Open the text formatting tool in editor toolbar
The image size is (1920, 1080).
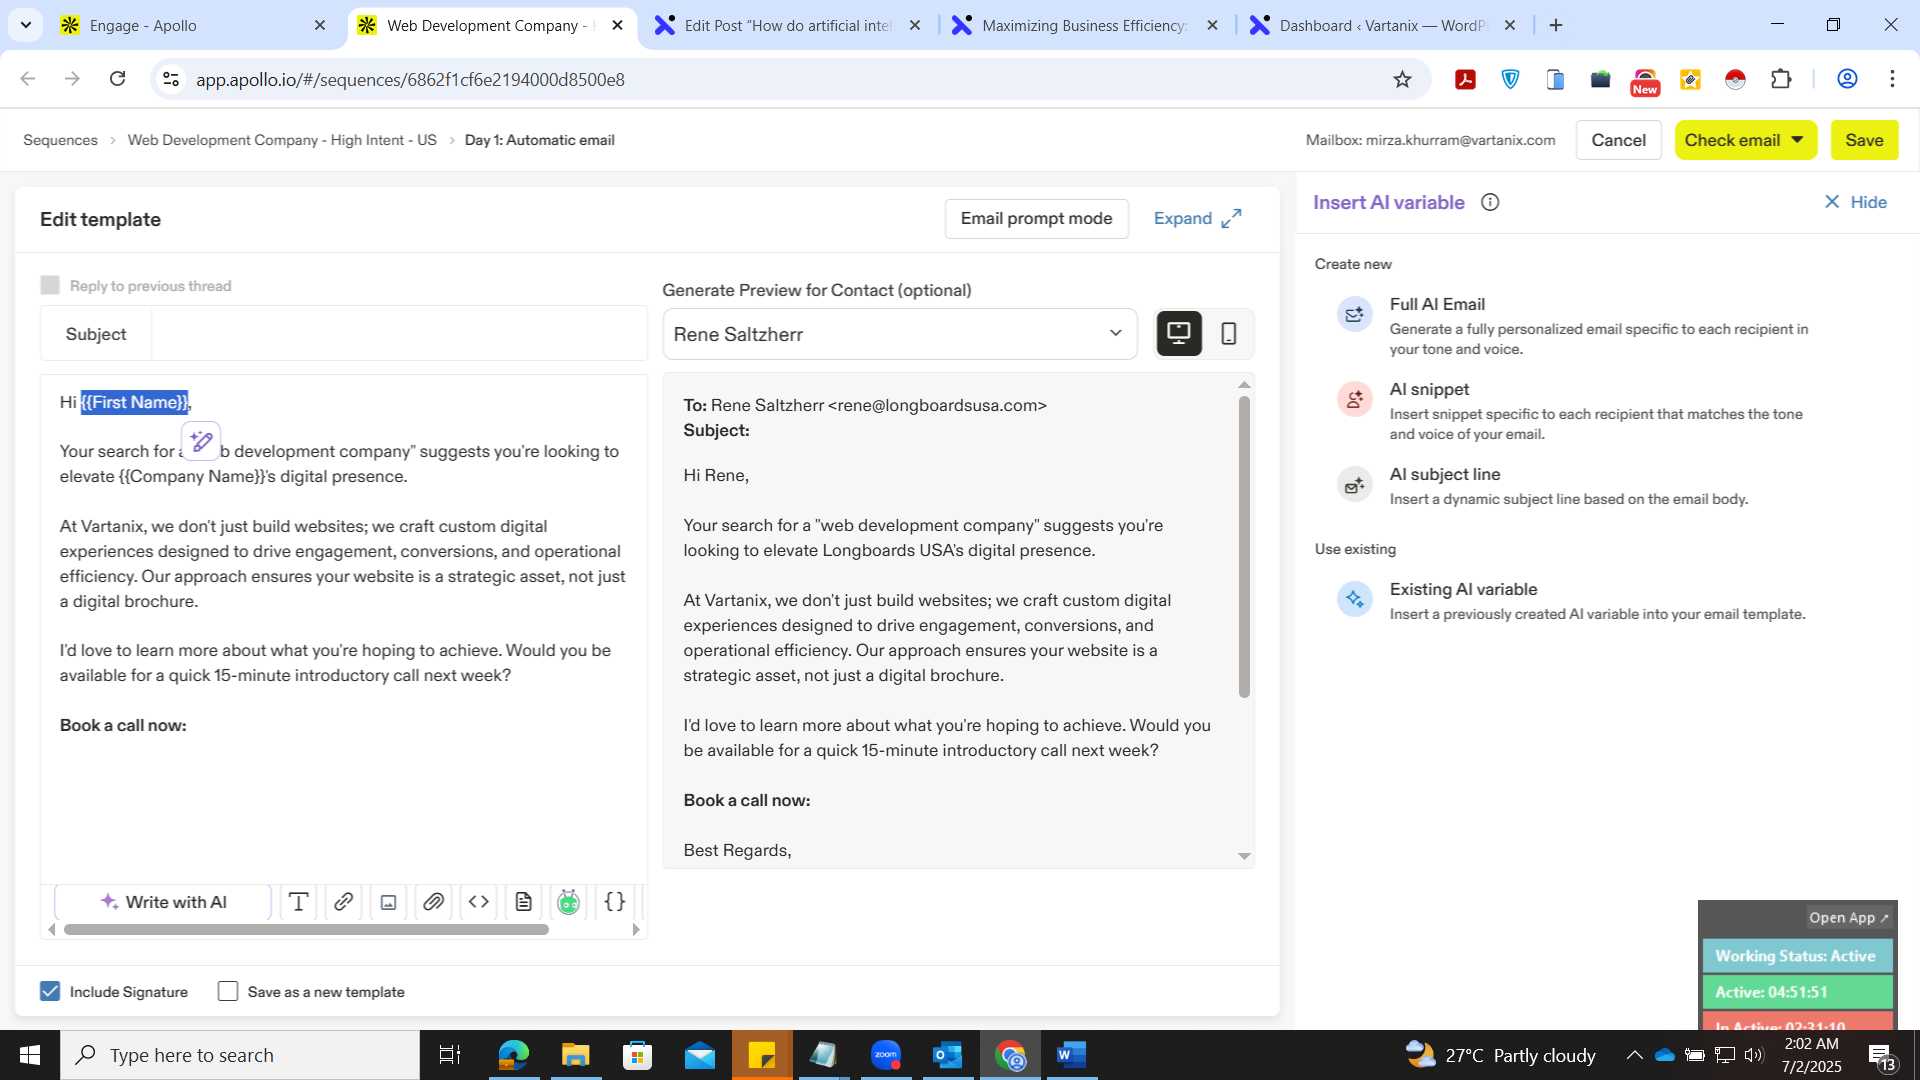coord(298,902)
